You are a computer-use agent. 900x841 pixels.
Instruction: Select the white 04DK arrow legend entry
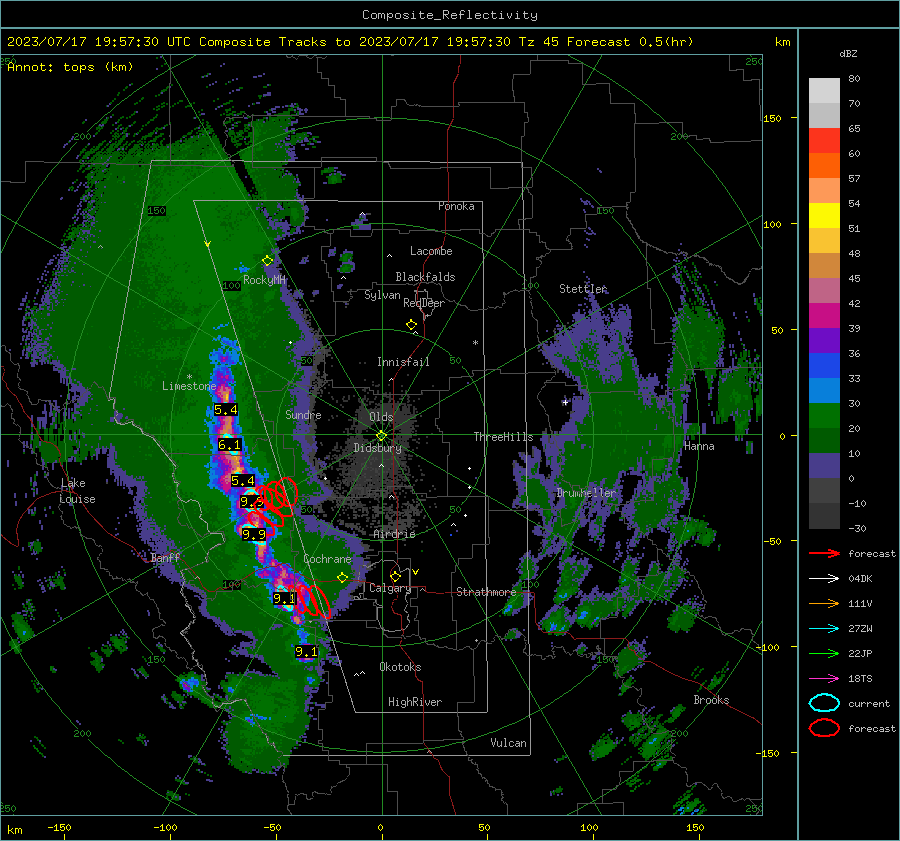click(x=824, y=578)
